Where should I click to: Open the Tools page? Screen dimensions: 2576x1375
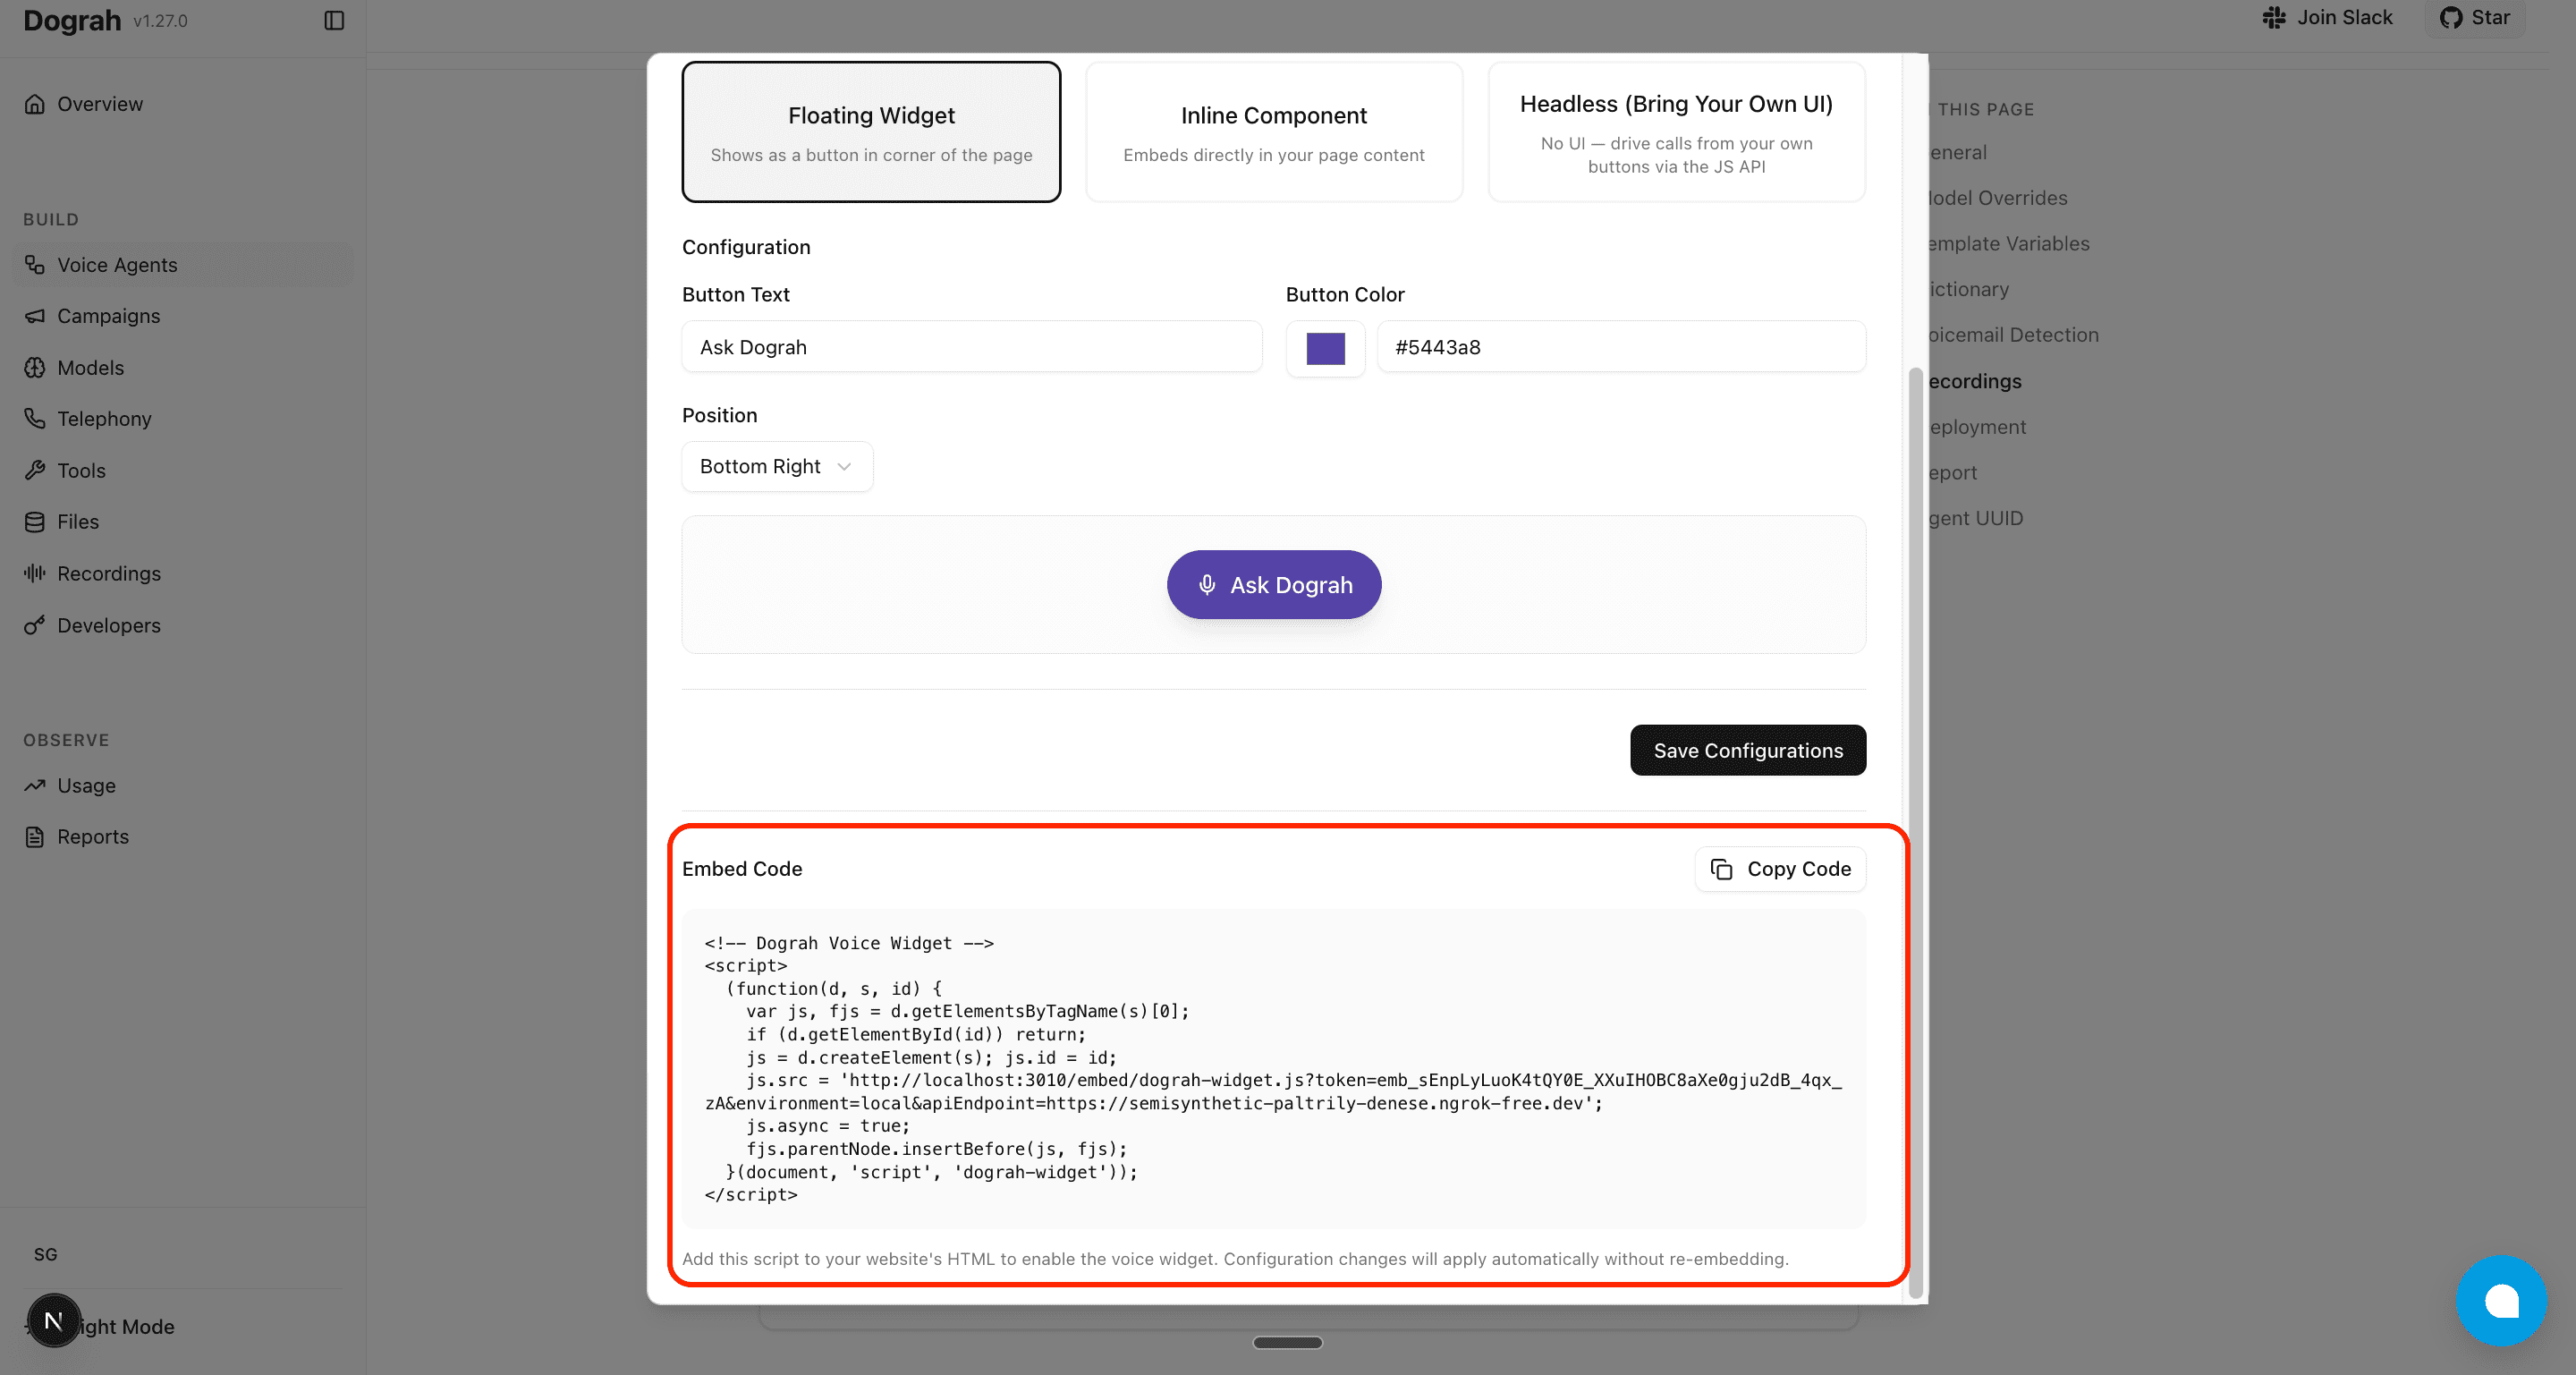(183, 470)
